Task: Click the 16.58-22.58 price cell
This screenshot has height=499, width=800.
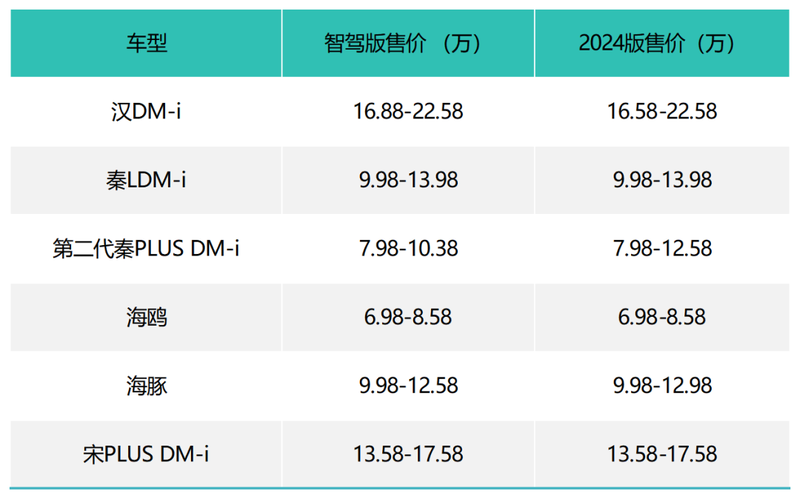Action: pyautogui.click(x=662, y=112)
